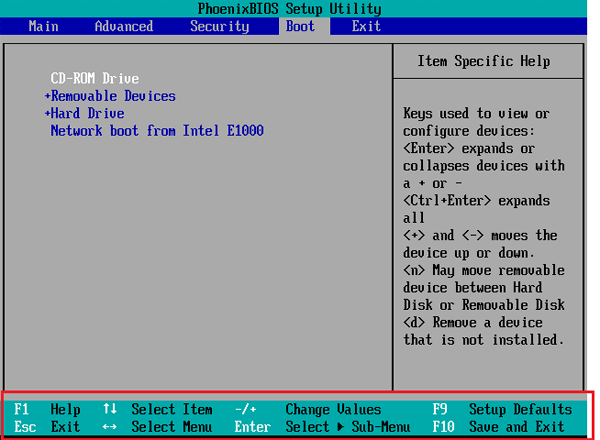600x440 pixels.
Task: Click the Esc key label
Action: pyautogui.click(x=25, y=427)
